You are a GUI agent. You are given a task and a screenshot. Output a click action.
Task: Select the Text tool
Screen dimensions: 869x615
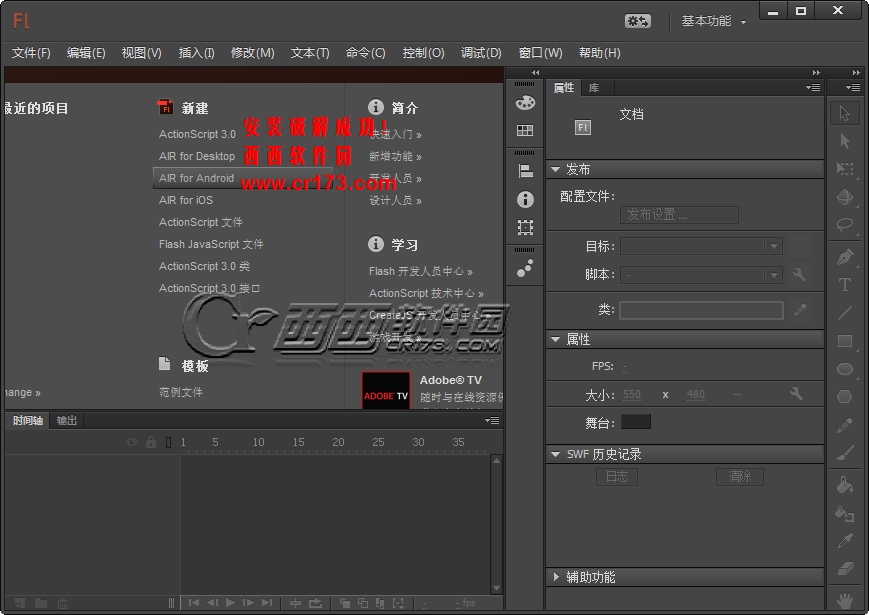point(845,285)
